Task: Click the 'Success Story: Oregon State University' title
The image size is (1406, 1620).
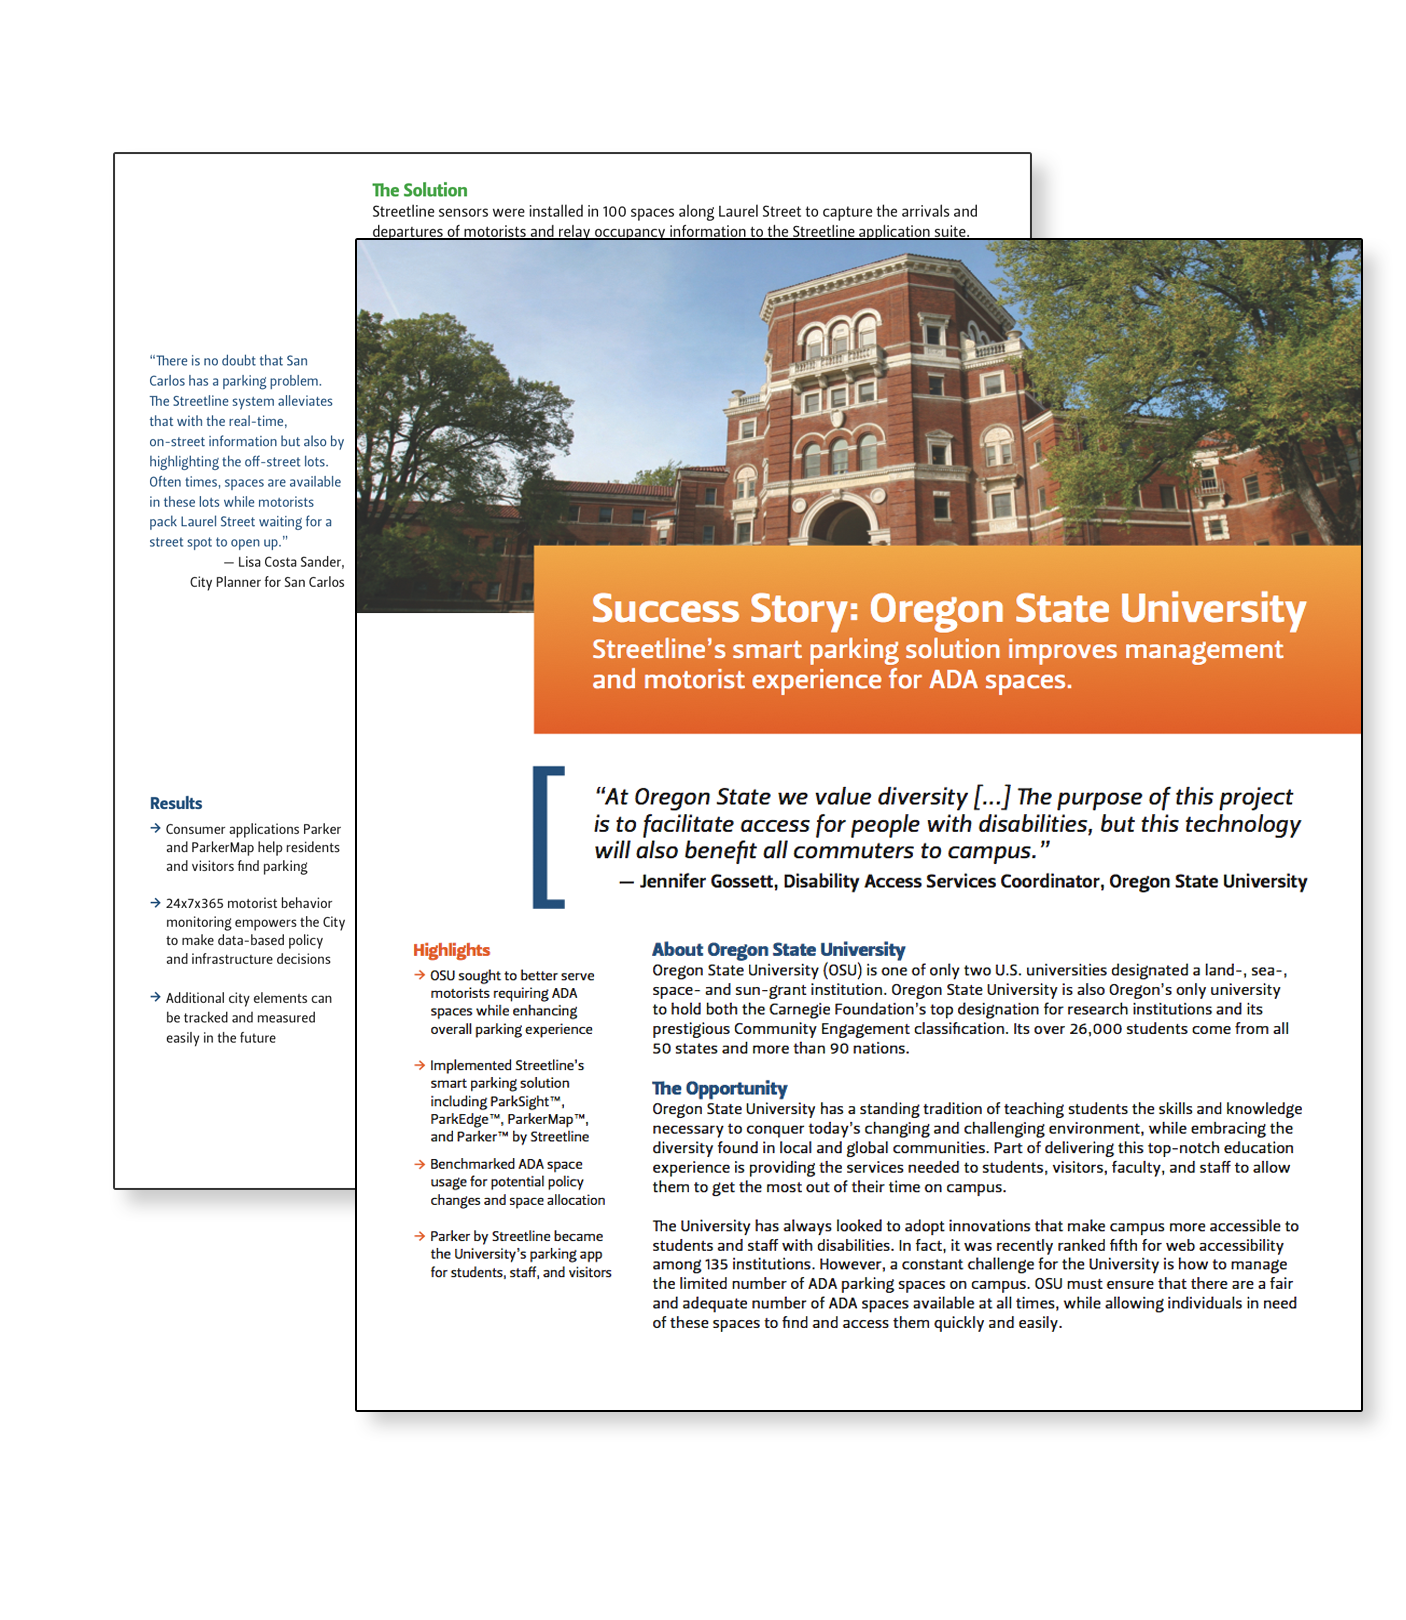Action: click(x=948, y=609)
